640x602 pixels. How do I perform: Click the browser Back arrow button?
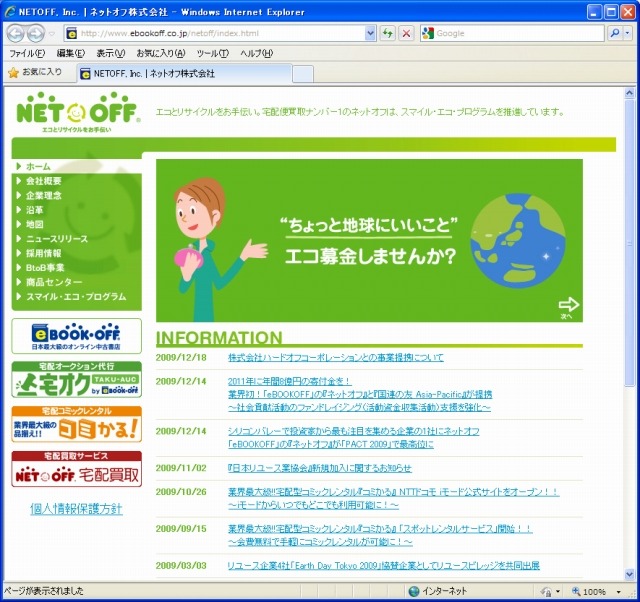[x=16, y=33]
